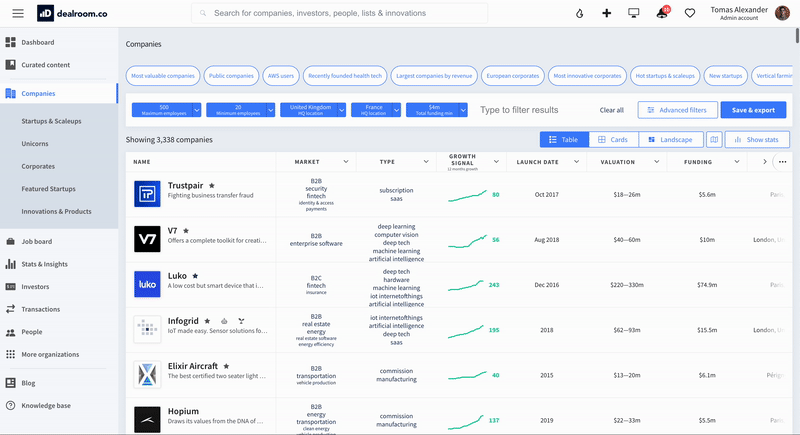Click the Curated content sidebar icon
Viewport: 800px width, 435px height.
click(x=10, y=65)
